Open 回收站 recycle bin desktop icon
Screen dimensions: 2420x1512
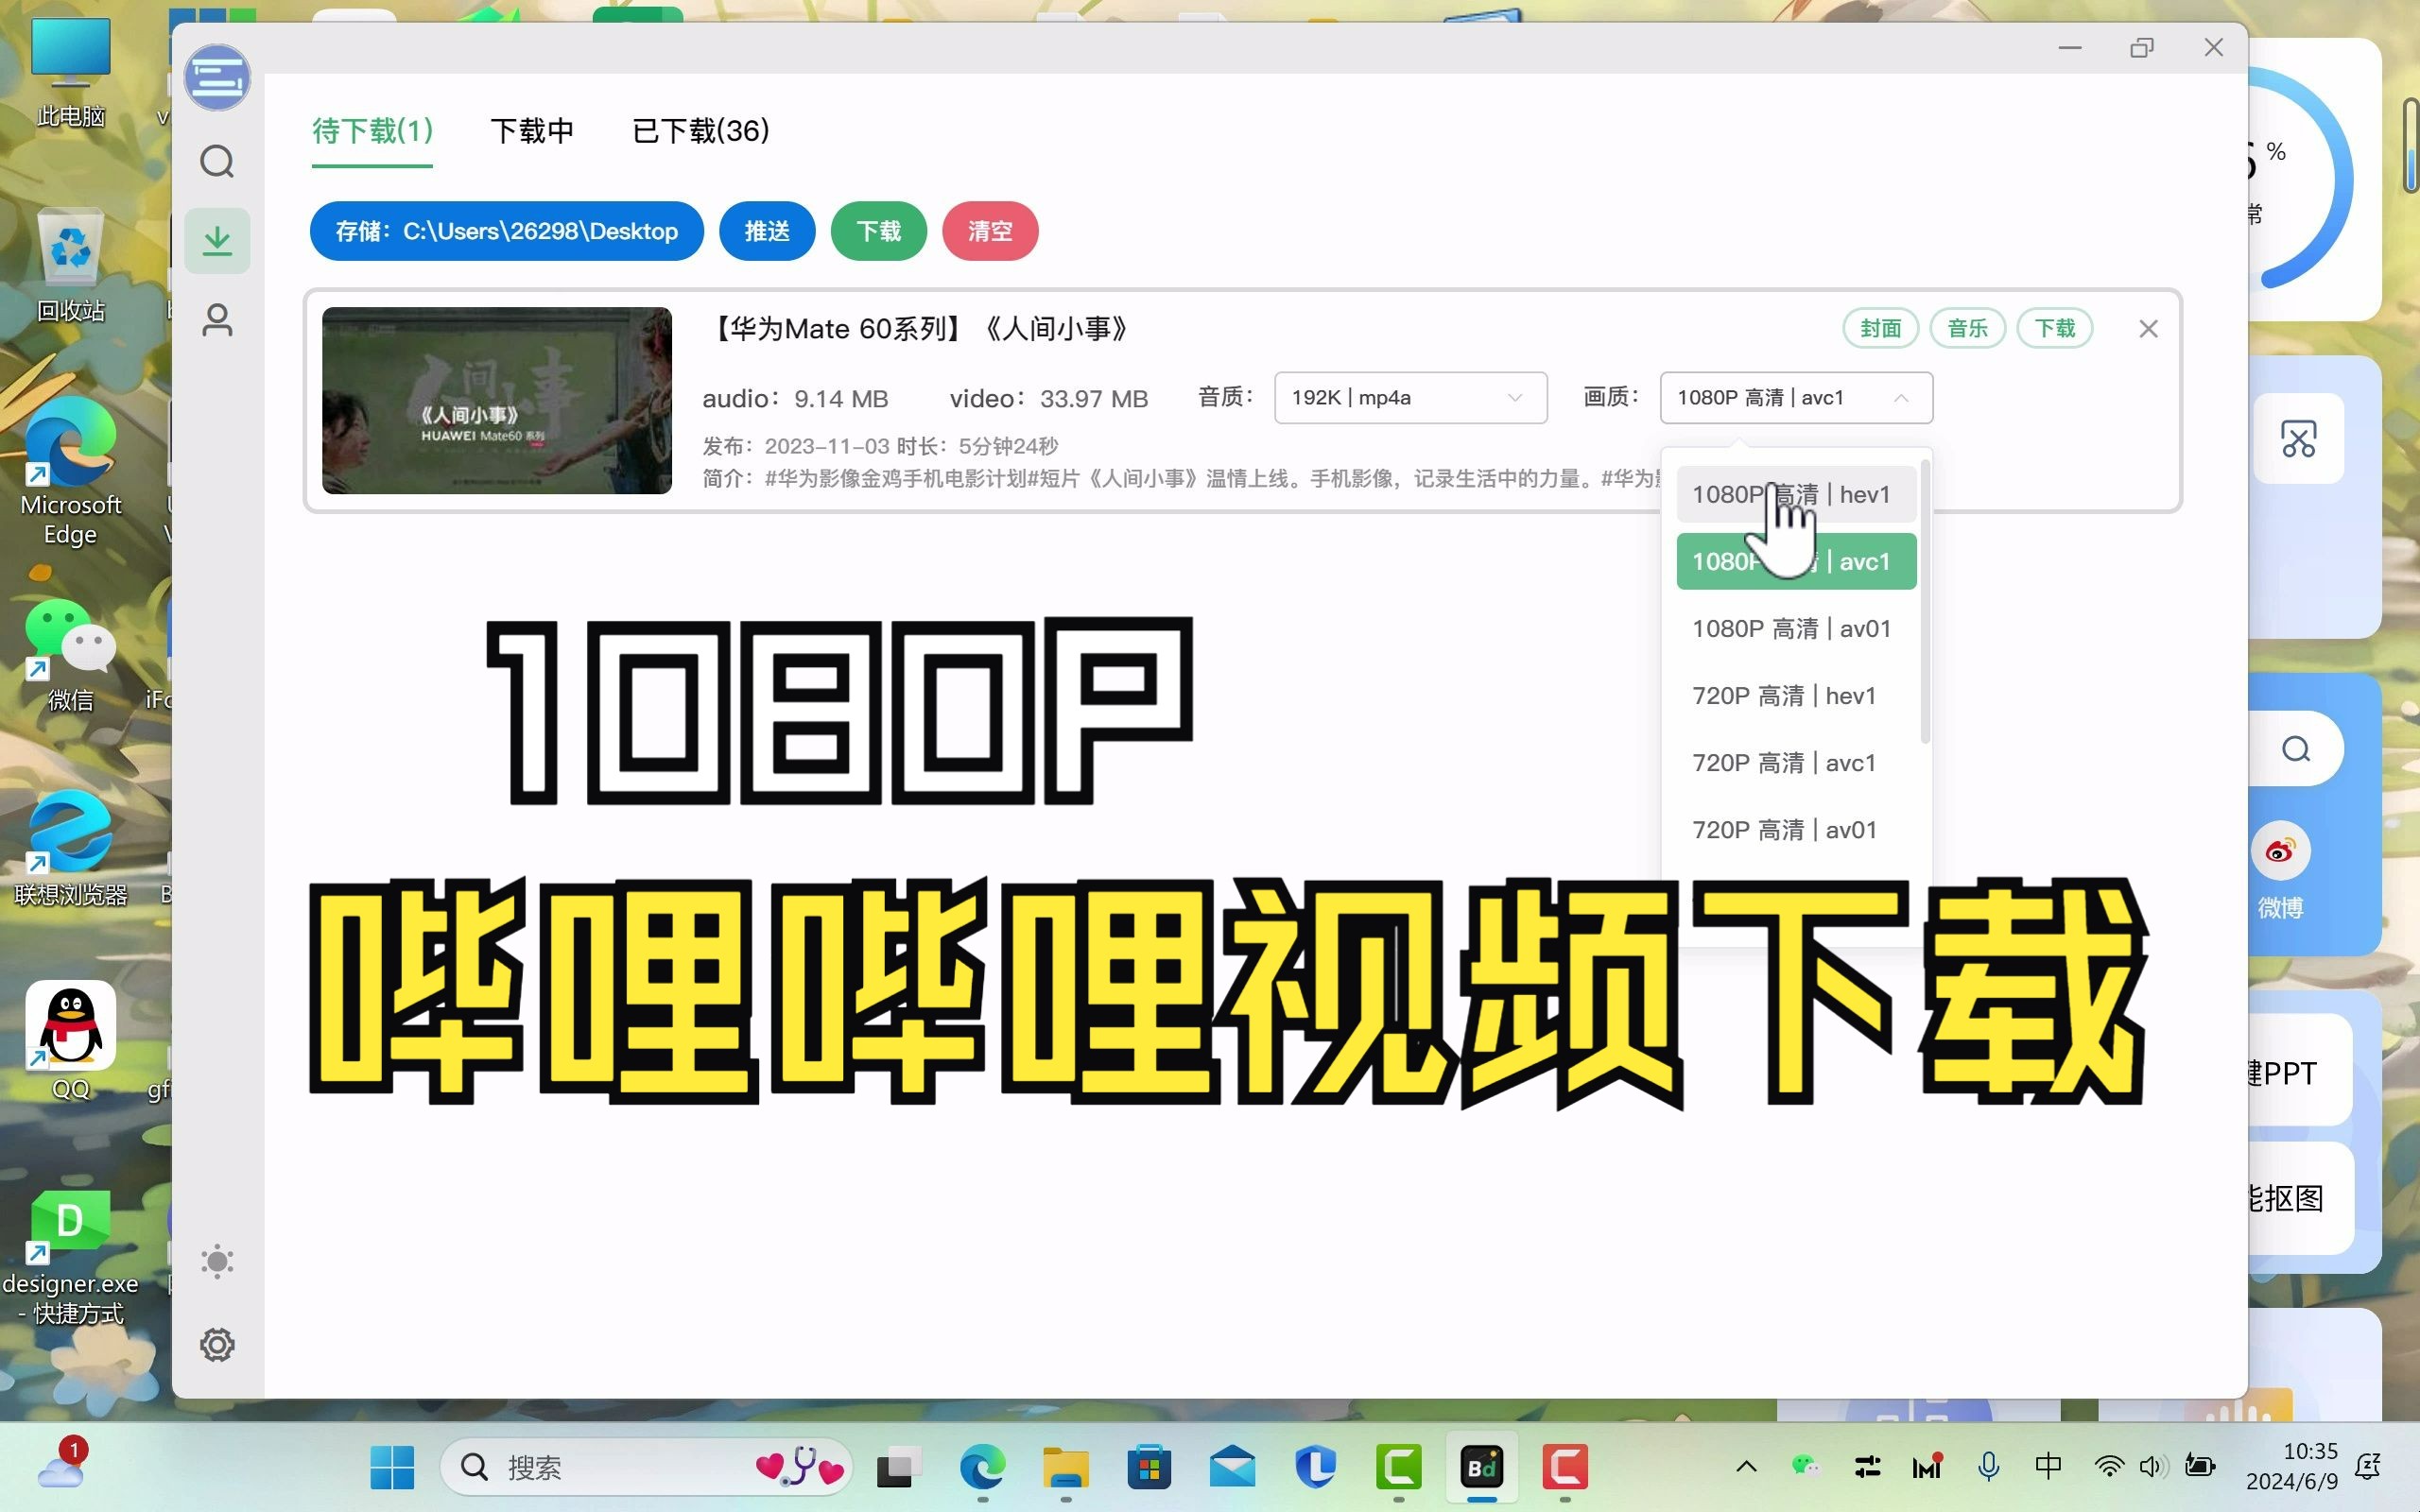tap(70, 266)
